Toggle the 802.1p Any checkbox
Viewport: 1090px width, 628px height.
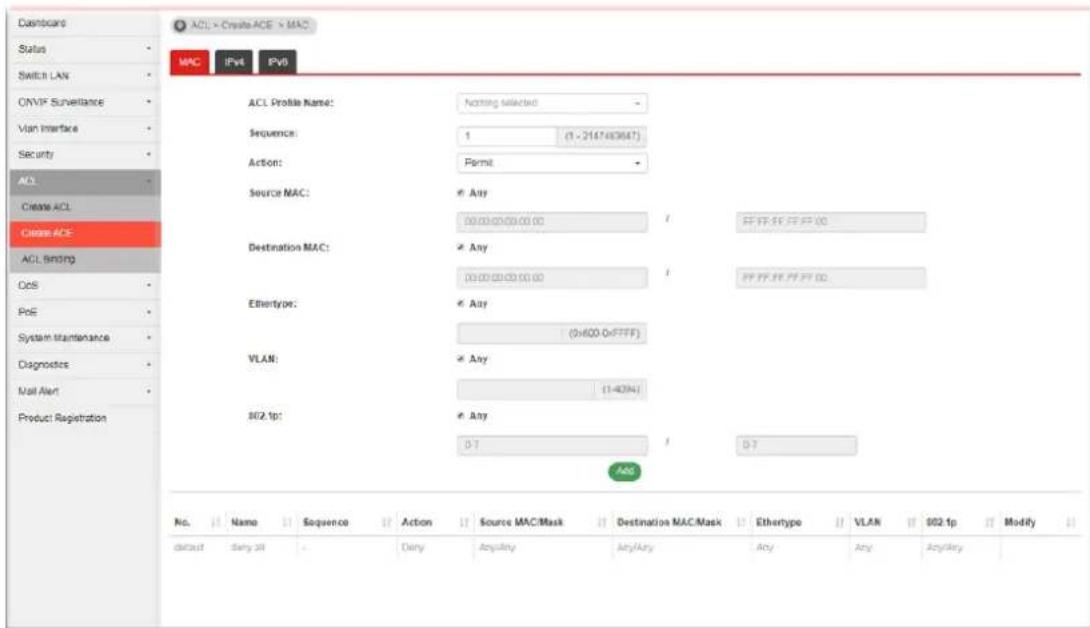coord(460,416)
